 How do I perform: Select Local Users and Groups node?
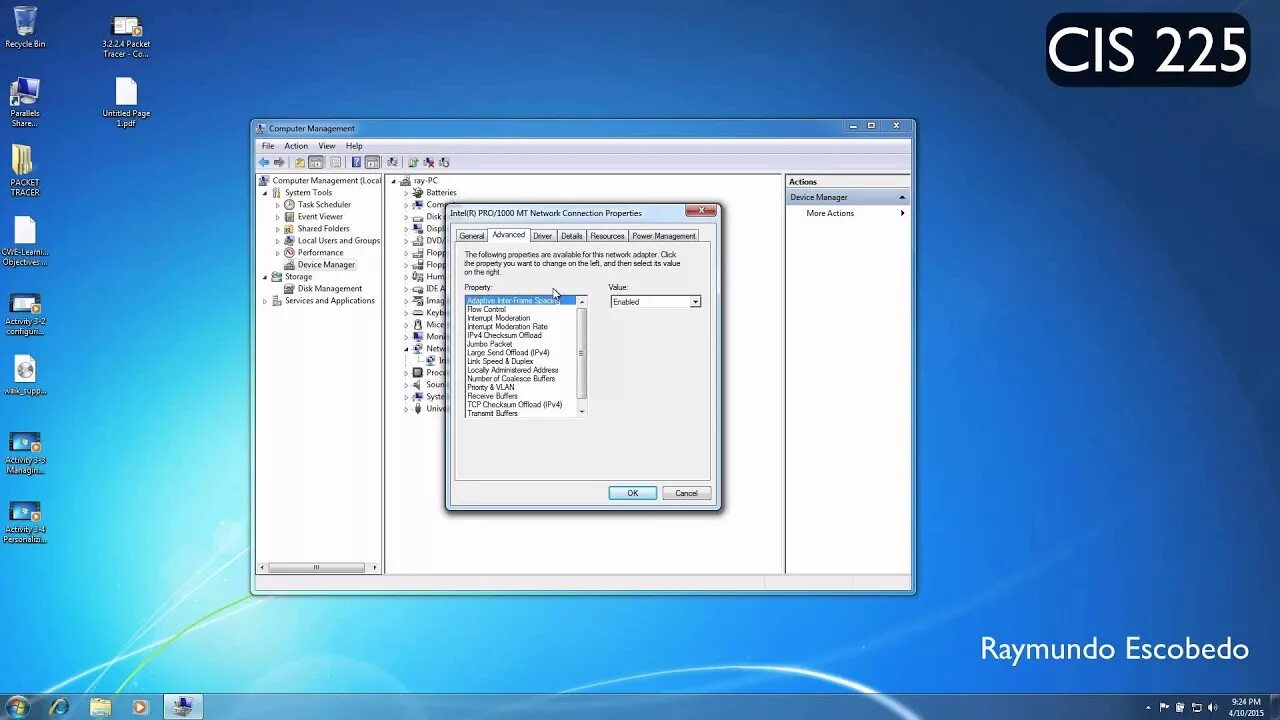pos(338,241)
